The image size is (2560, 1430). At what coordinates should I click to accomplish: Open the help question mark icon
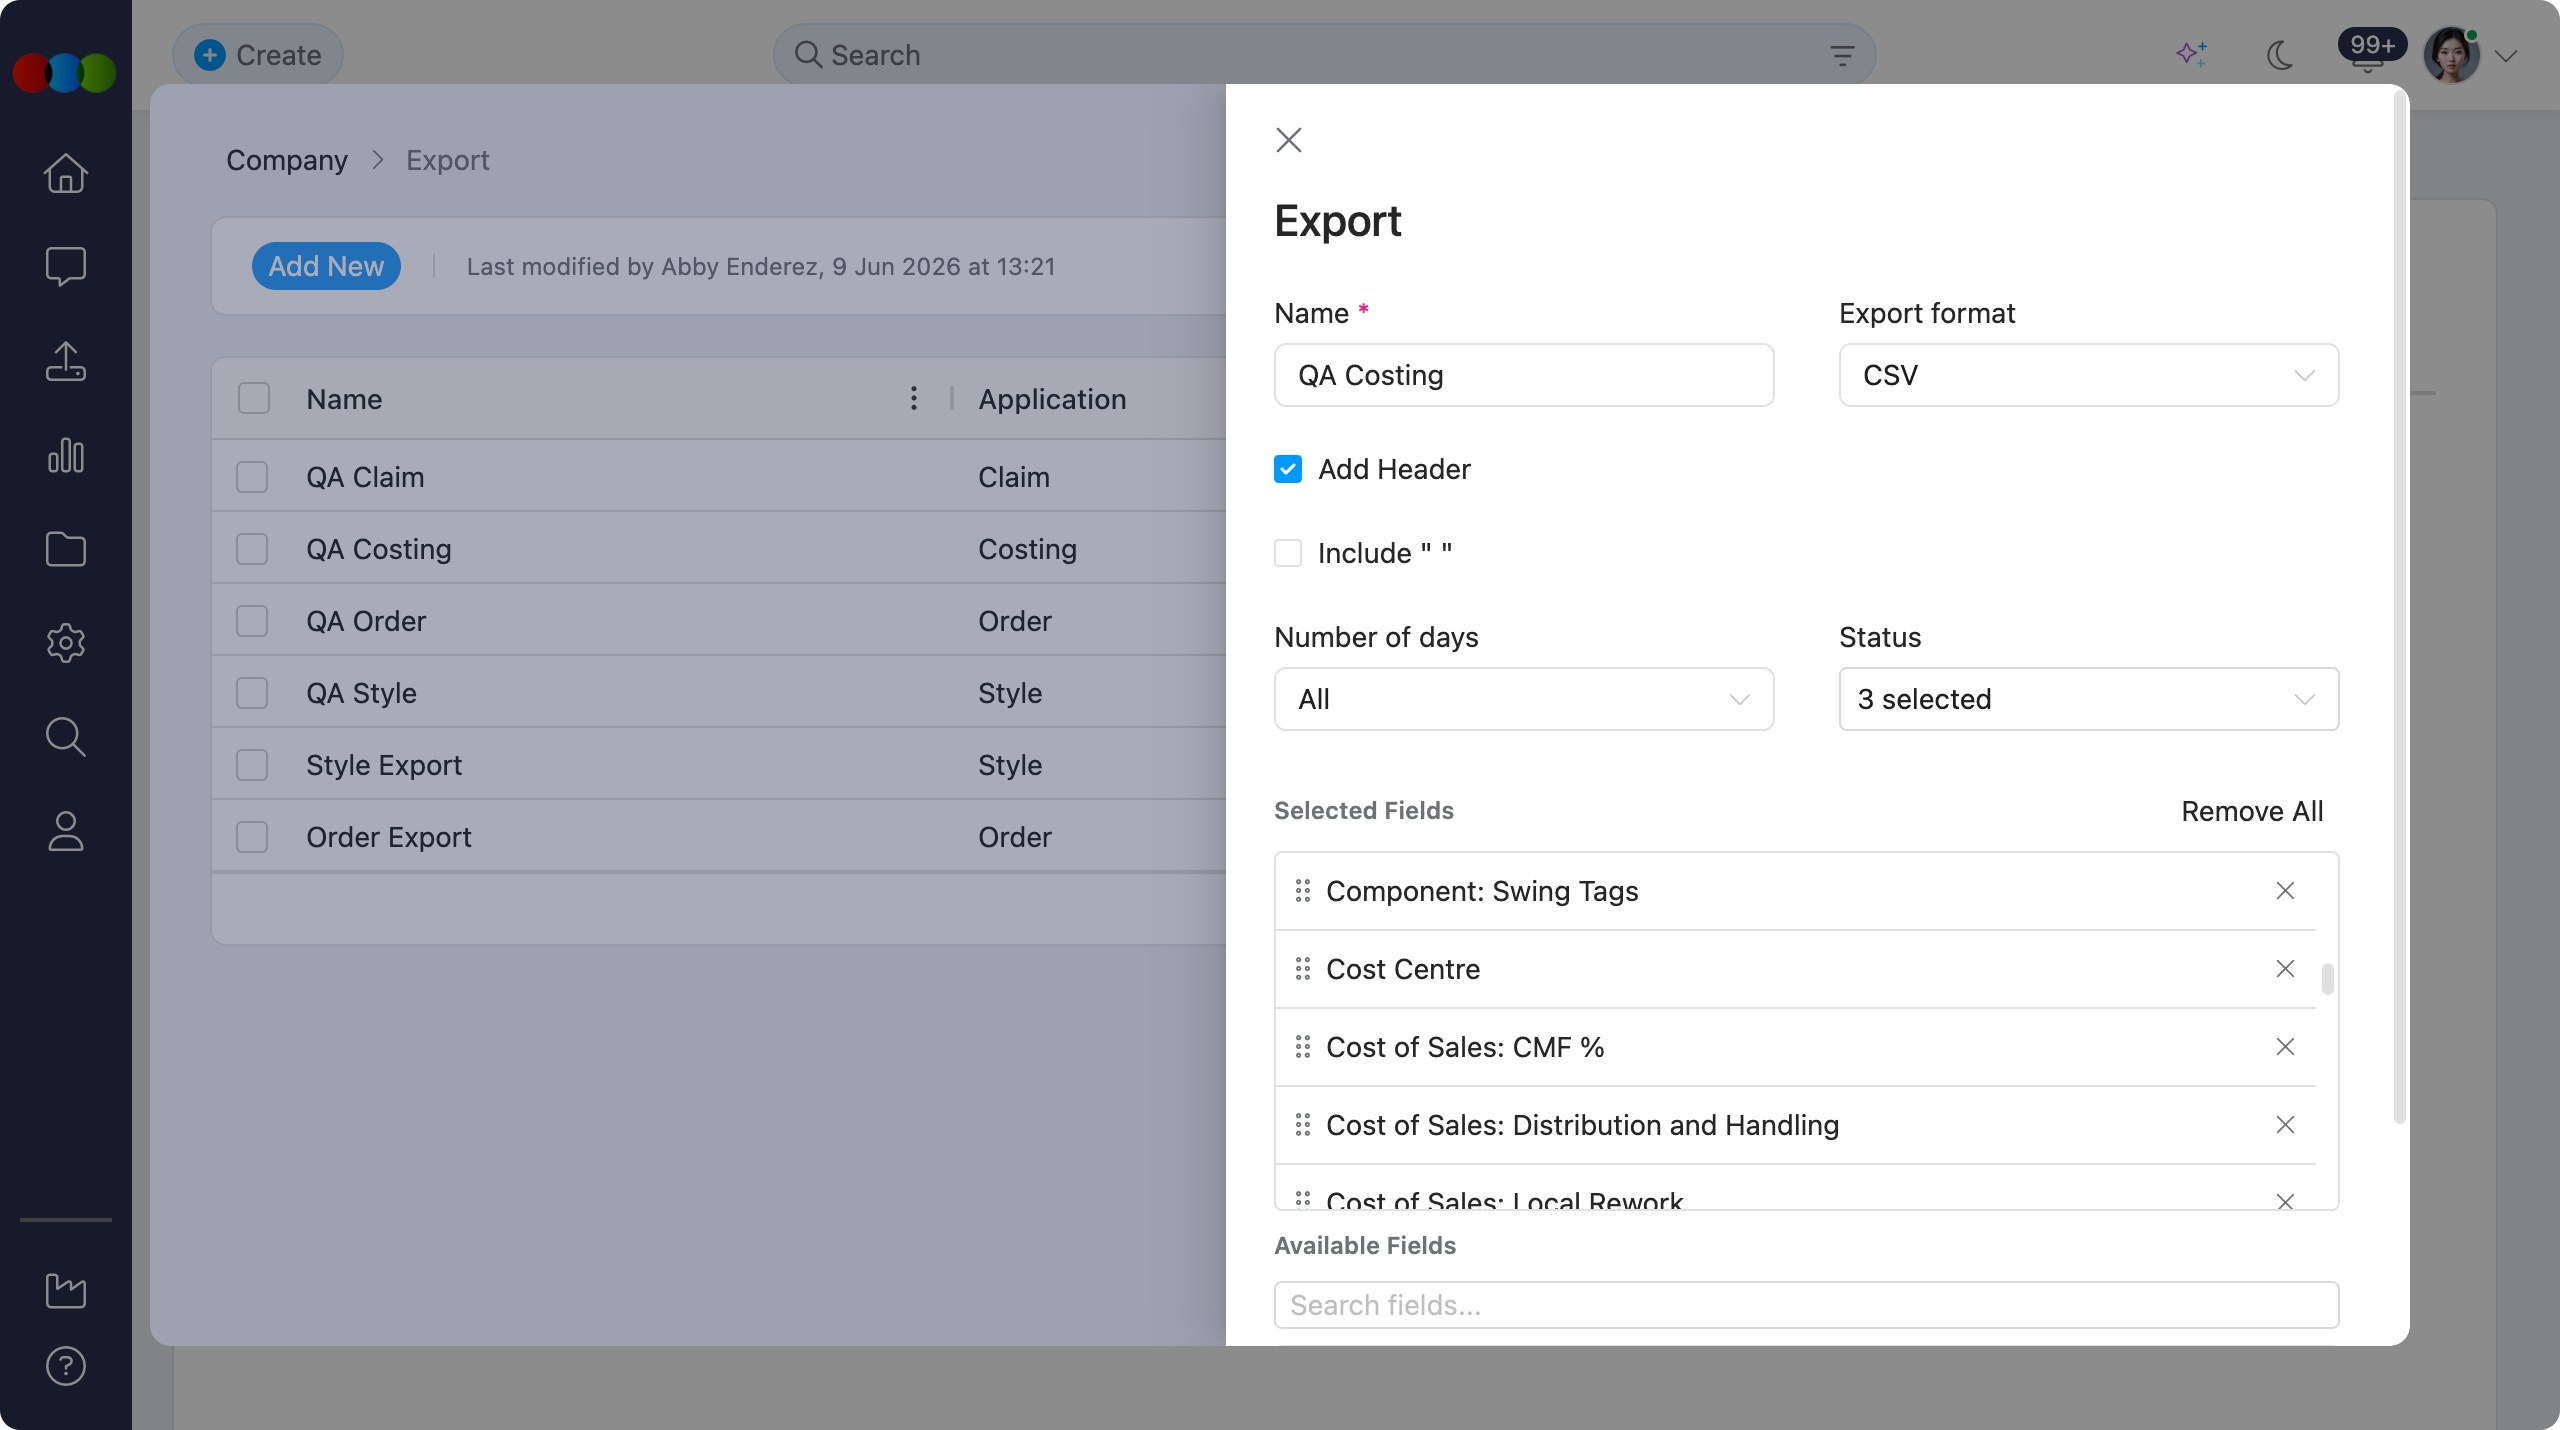pos(66,1366)
